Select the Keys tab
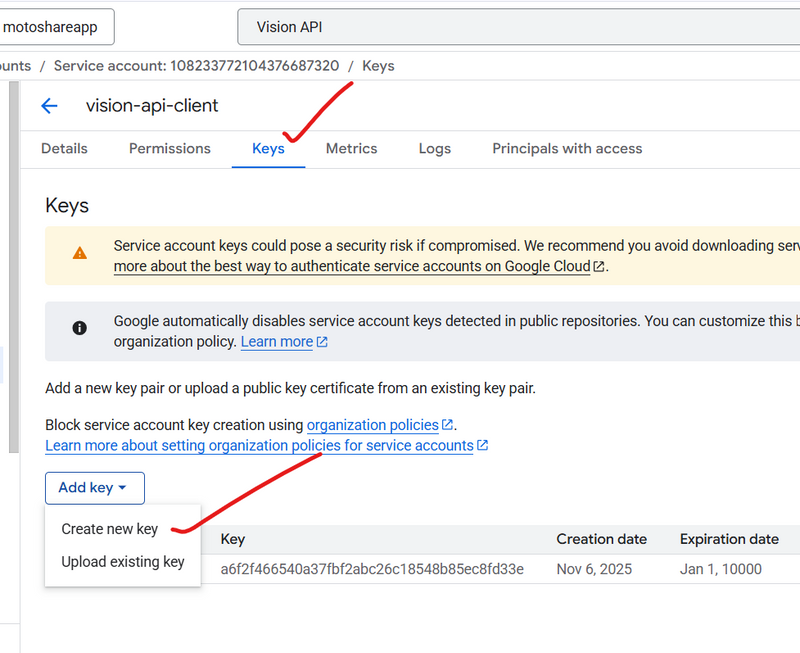Image resolution: width=800 pixels, height=653 pixels. tap(268, 148)
